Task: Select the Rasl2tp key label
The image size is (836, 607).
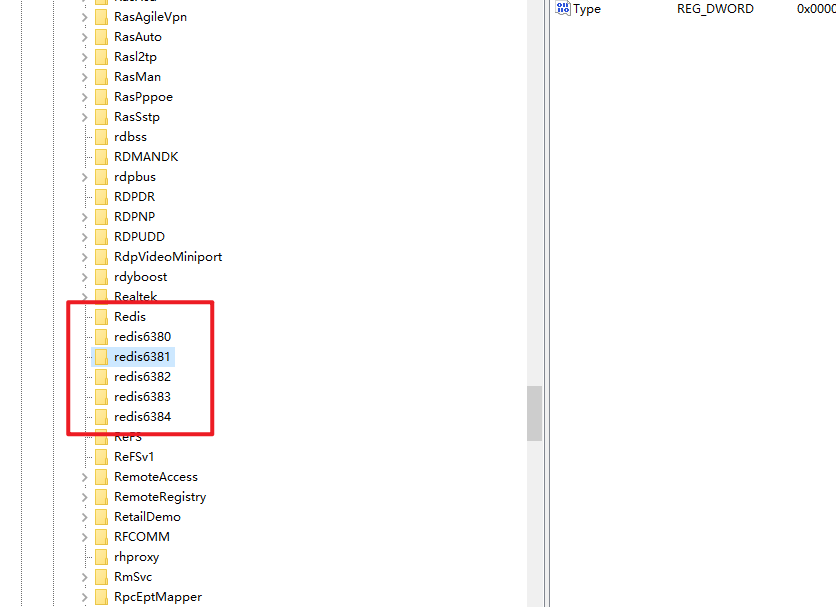Action: 135,57
